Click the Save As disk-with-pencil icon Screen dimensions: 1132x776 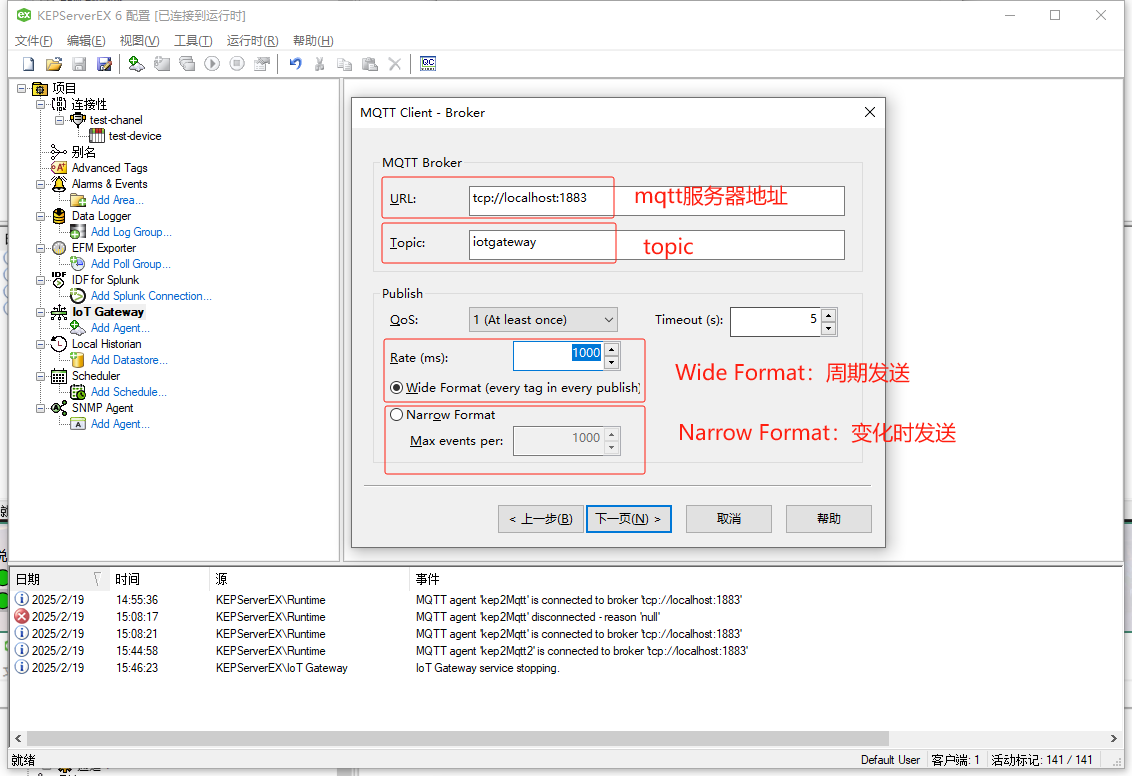(x=105, y=64)
